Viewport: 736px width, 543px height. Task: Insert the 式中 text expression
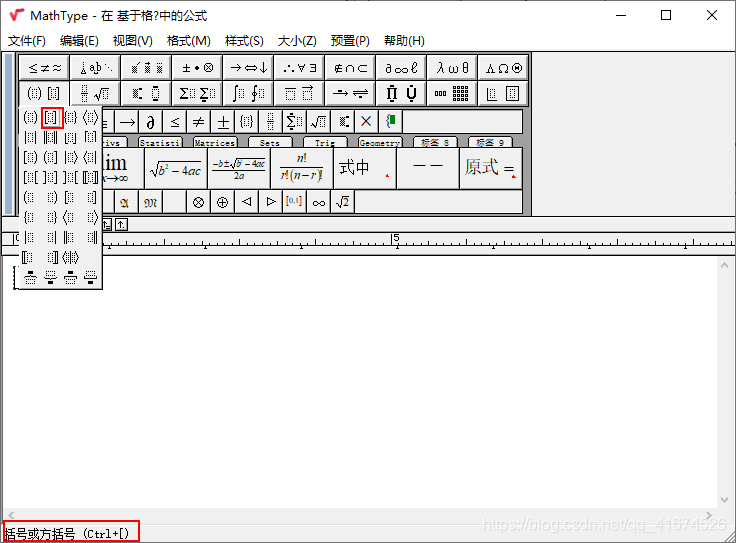365,169
